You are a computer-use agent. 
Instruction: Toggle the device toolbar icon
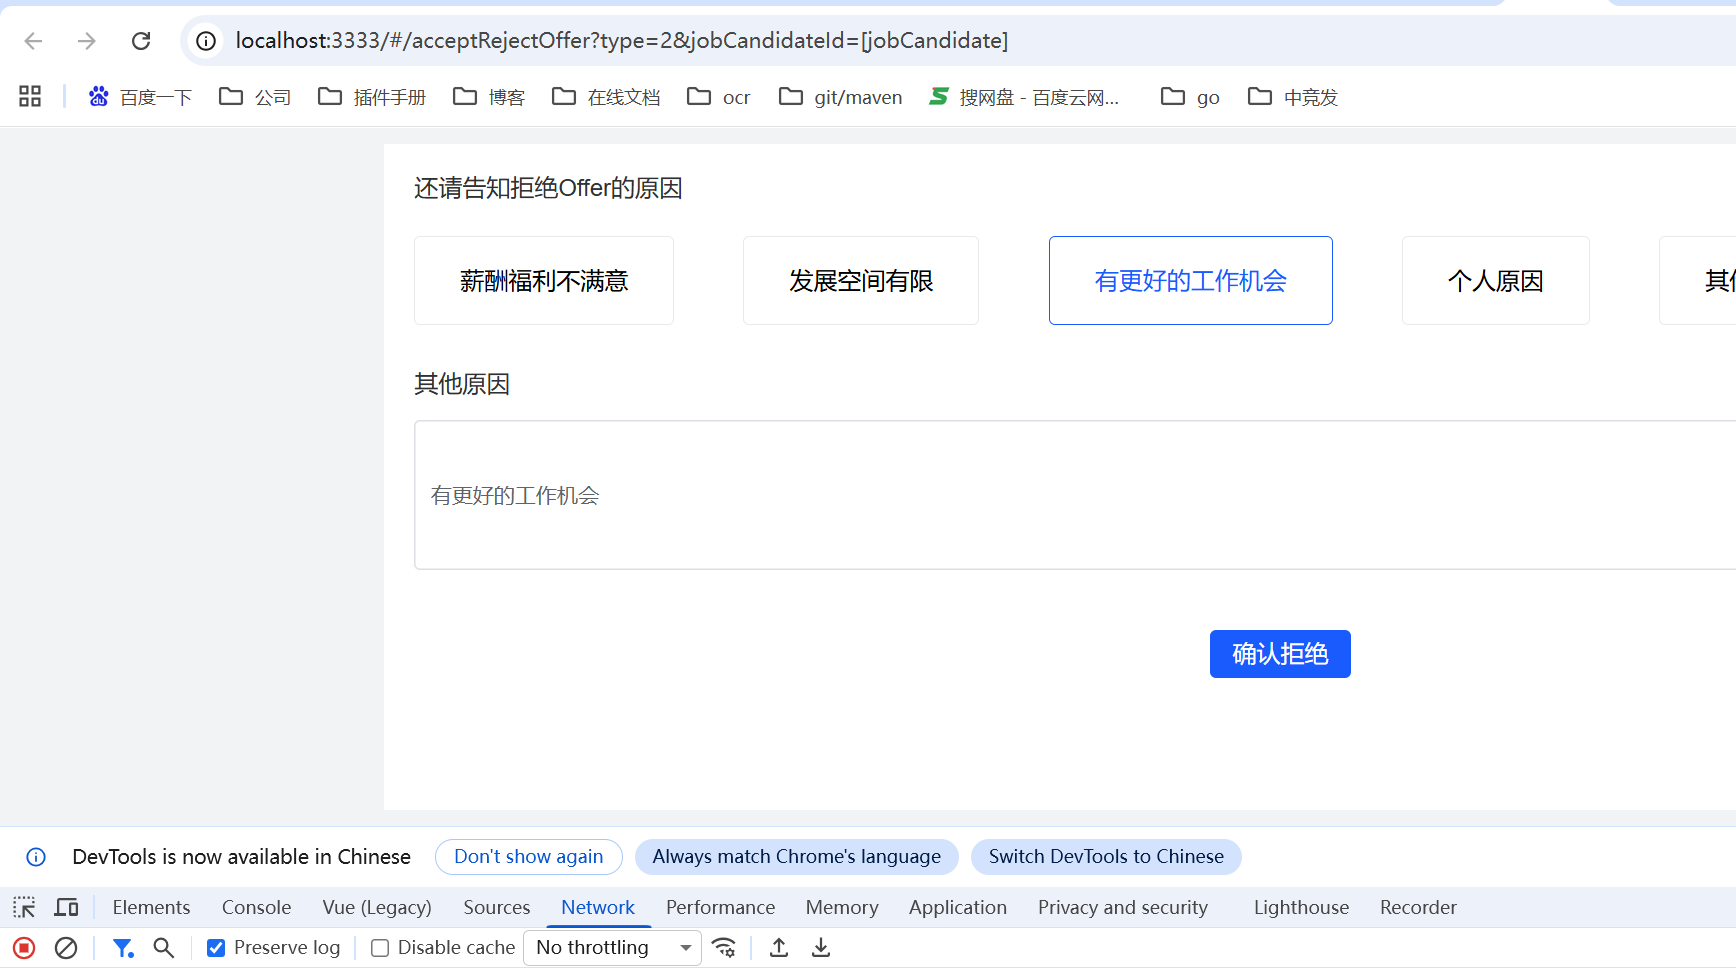pyautogui.click(x=67, y=907)
